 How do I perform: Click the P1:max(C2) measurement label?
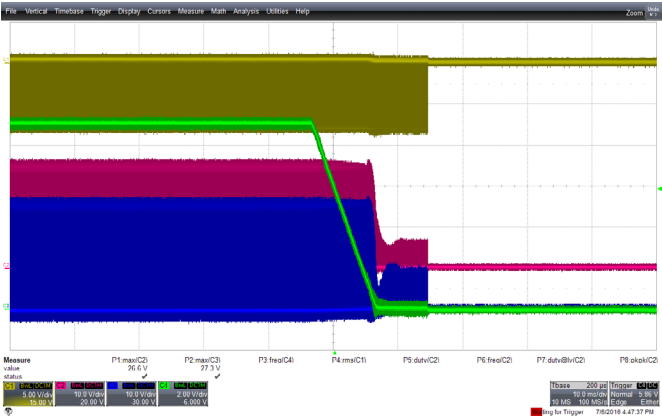(130, 360)
